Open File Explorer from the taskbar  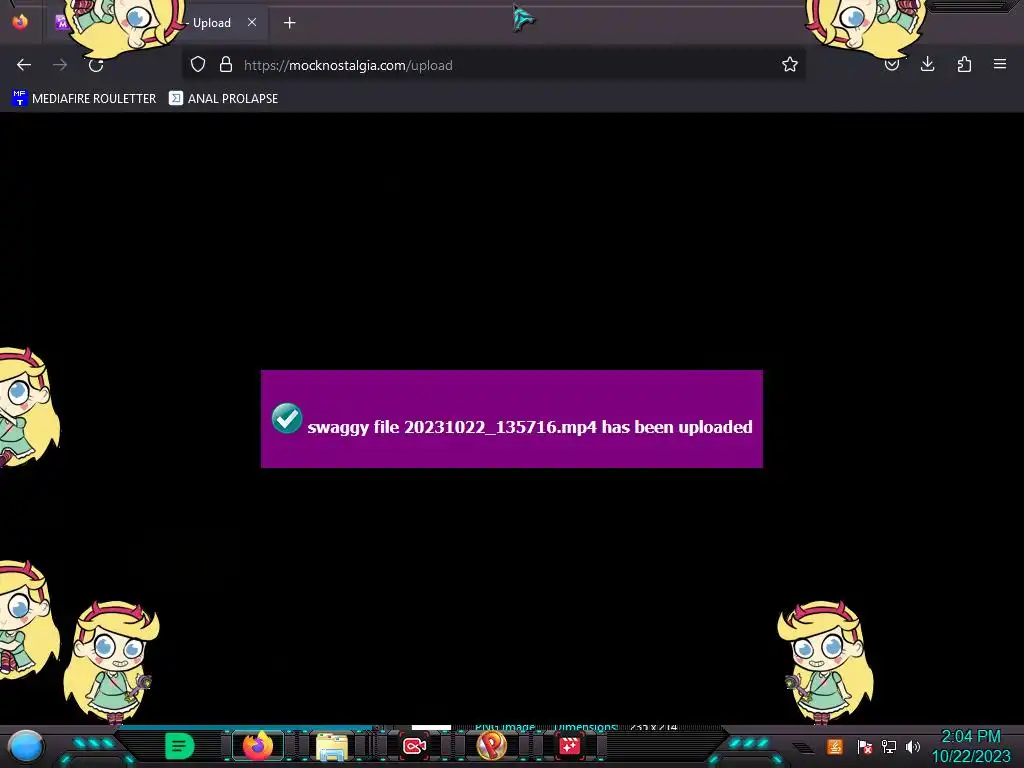[x=332, y=746]
